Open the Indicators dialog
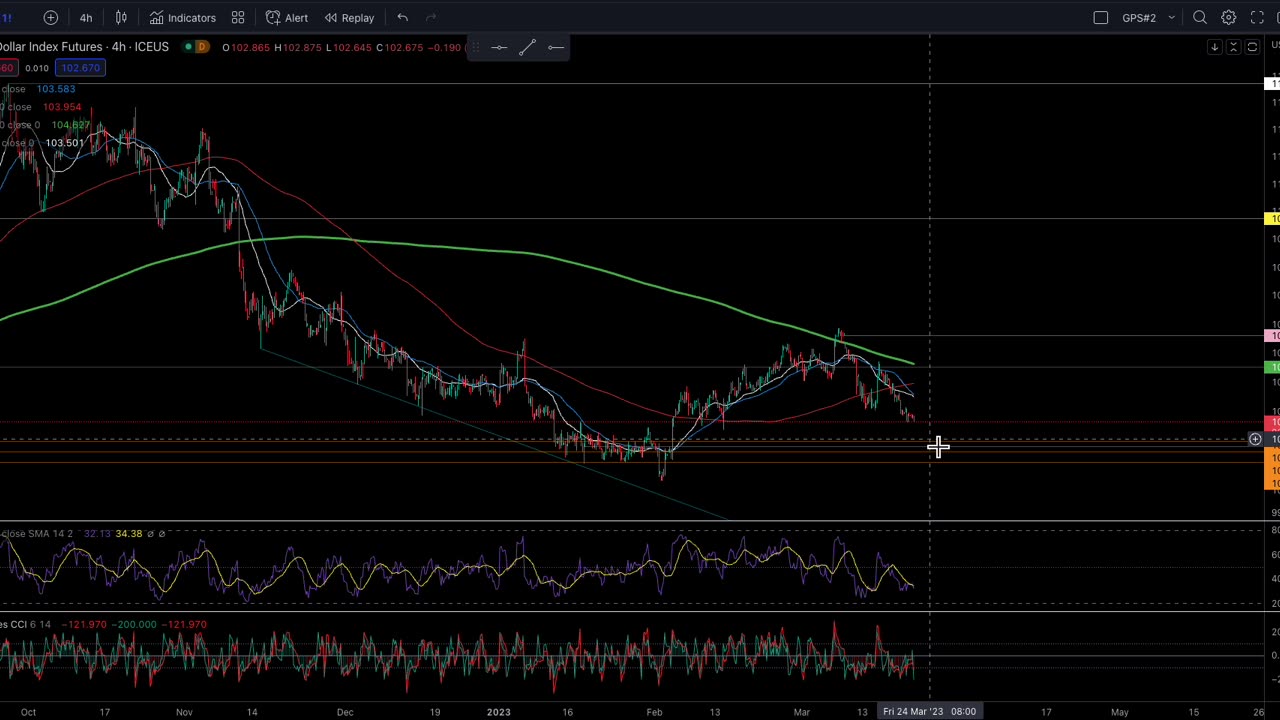The image size is (1280, 720). tap(182, 17)
